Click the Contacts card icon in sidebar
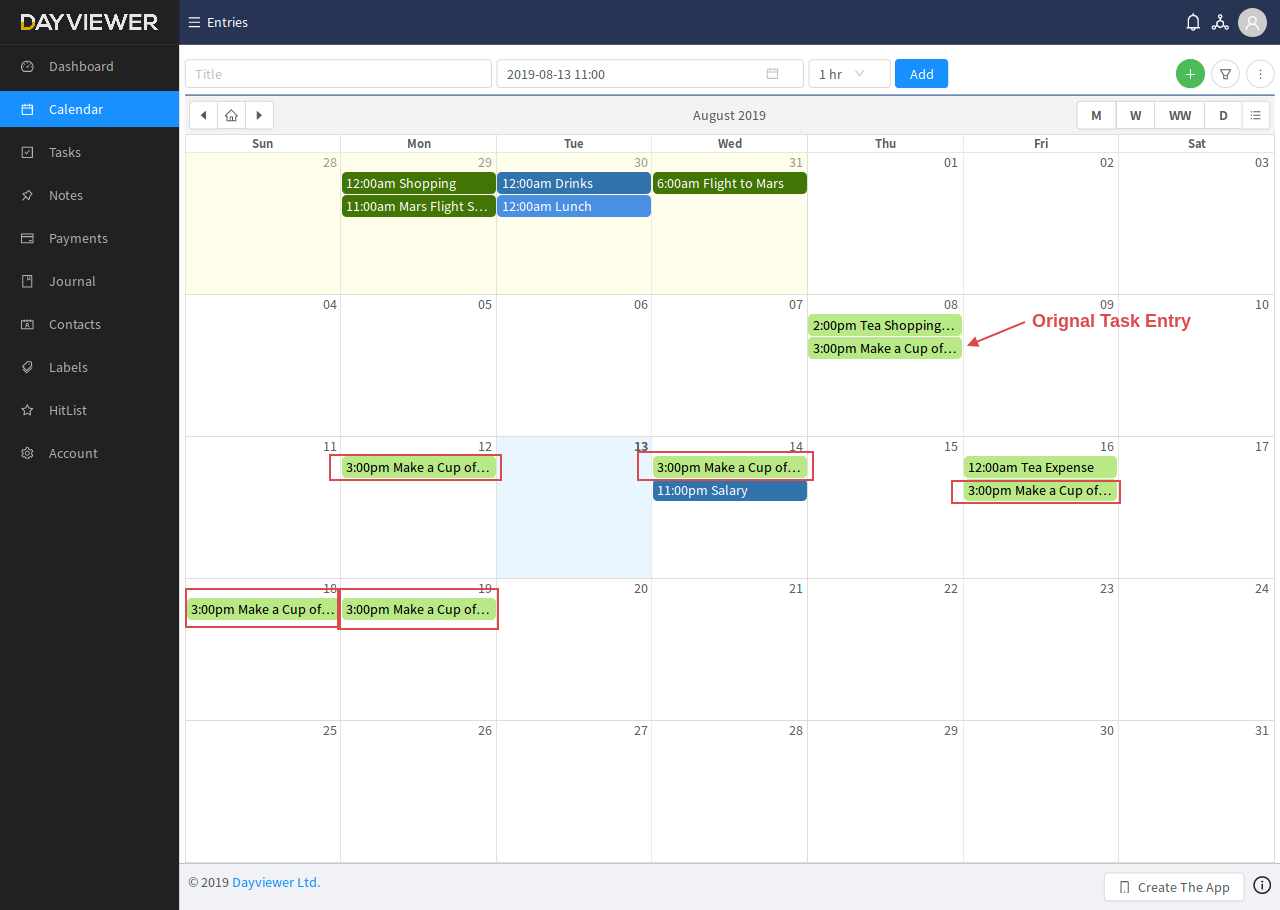This screenshot has height=910, width=1280. (28, 324)
